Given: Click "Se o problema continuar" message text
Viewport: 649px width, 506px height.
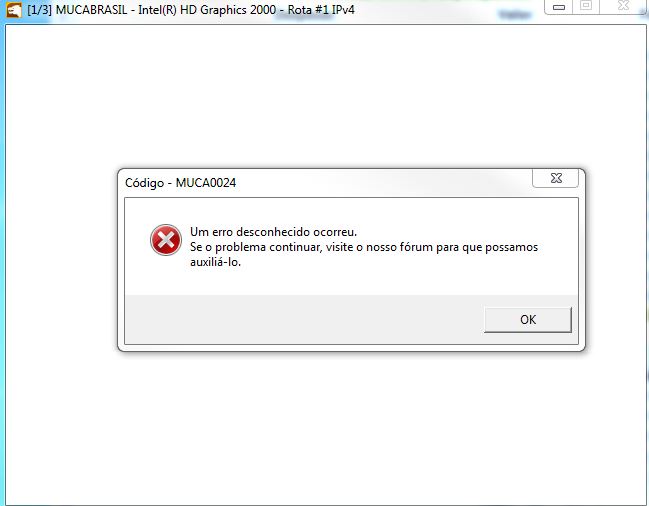Looking at the screenshot, I should tap(256, 247).
